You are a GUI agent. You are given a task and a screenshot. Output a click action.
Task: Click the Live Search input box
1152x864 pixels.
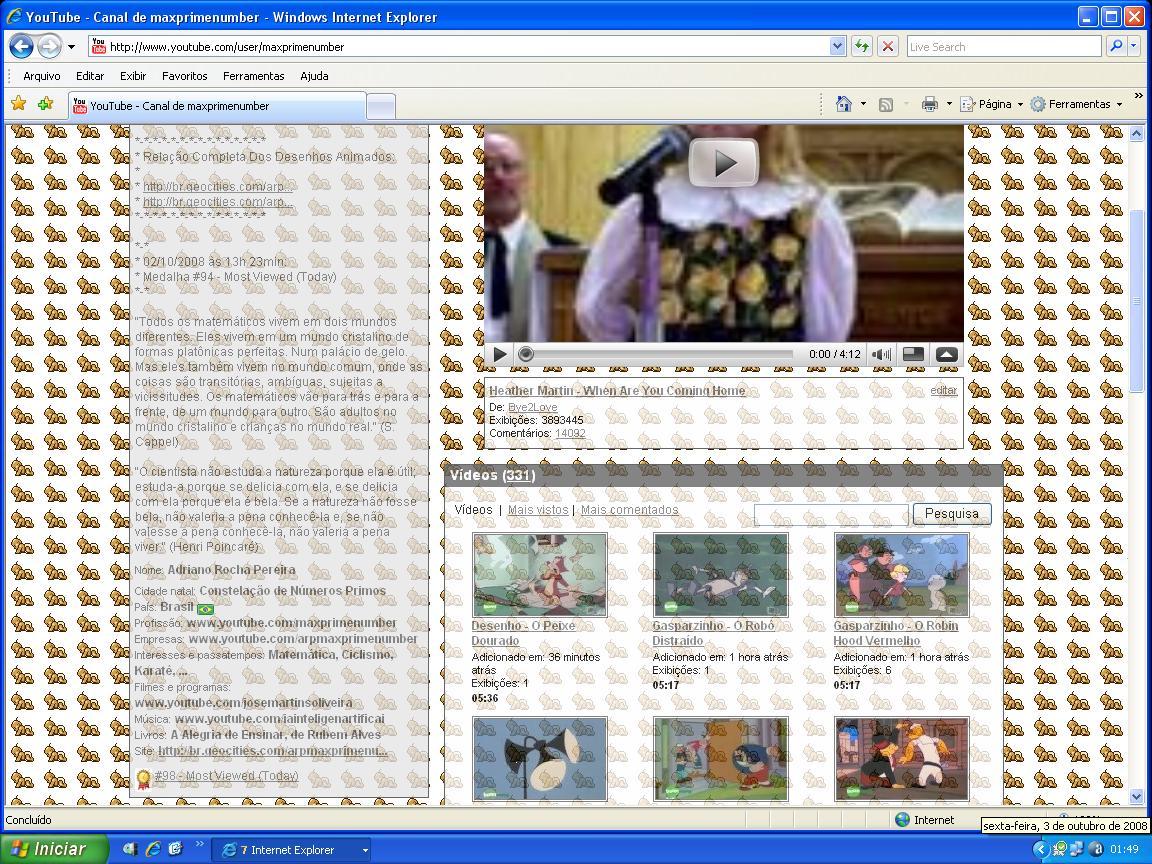[1004, 46]
